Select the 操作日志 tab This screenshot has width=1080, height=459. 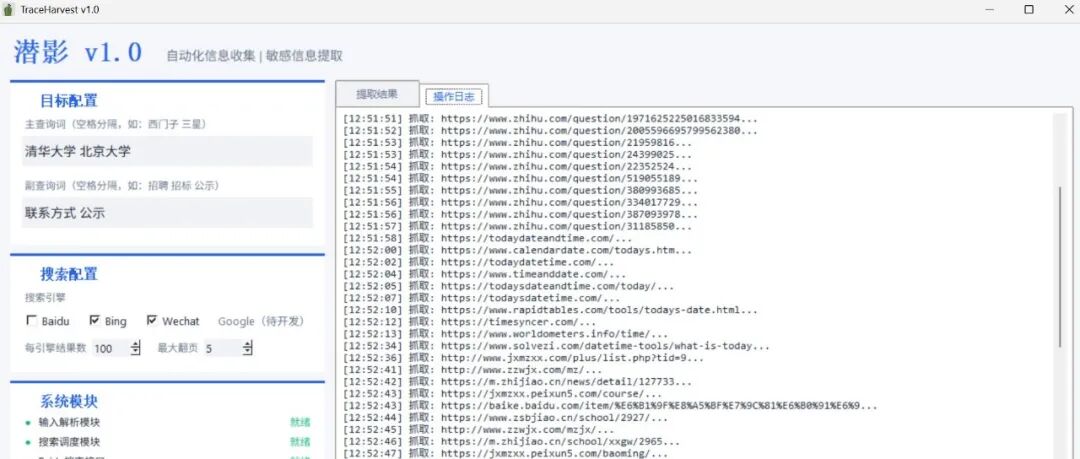tap(453, 96)
